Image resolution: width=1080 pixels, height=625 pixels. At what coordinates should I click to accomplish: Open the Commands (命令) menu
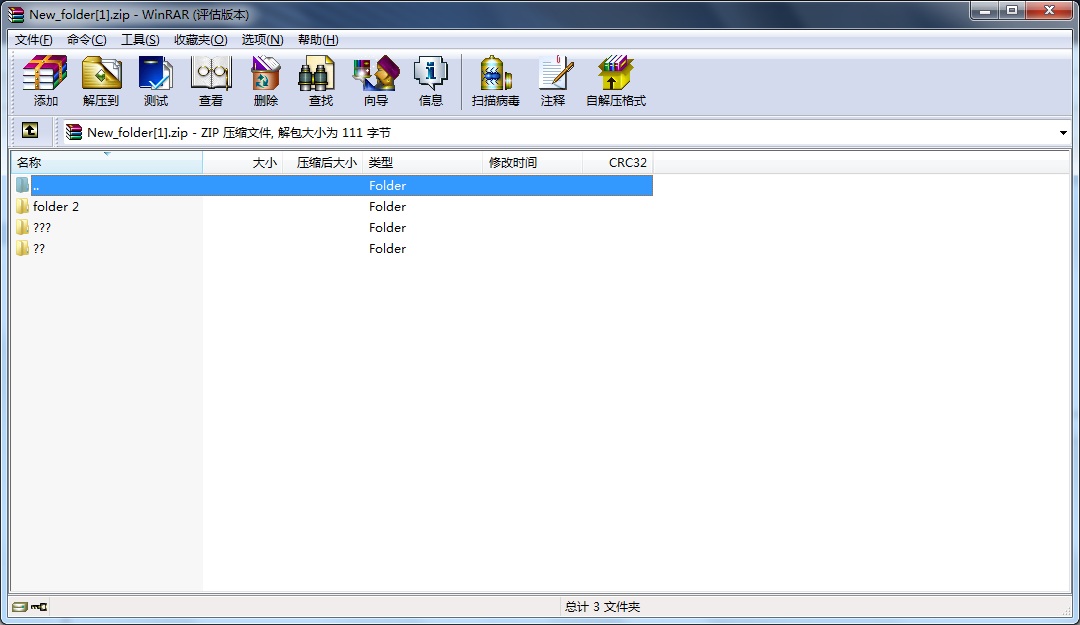click(x=86, y=40)
